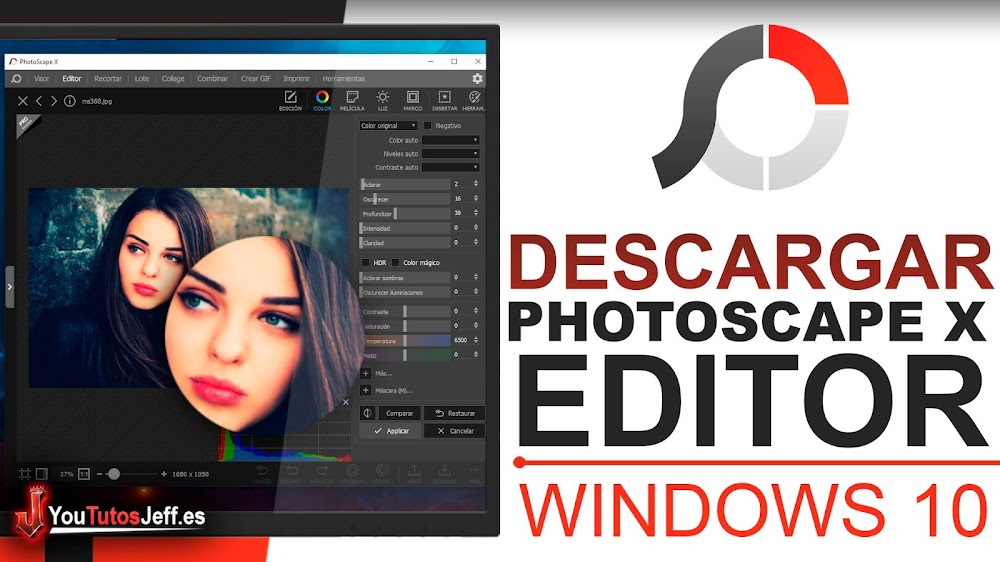Open the Edición tool icon
Screen dimensions: 1000x562
[x=290, y=100]
